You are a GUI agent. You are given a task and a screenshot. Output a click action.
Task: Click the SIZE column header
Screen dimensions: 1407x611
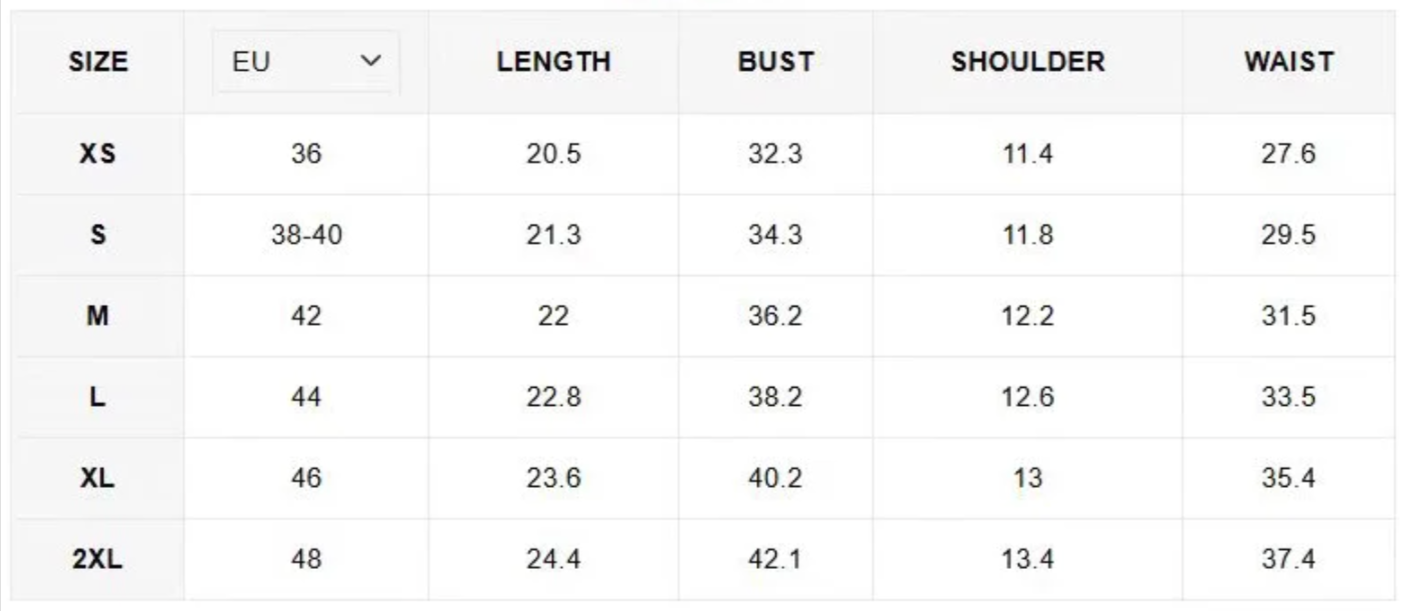click(98, 62)
